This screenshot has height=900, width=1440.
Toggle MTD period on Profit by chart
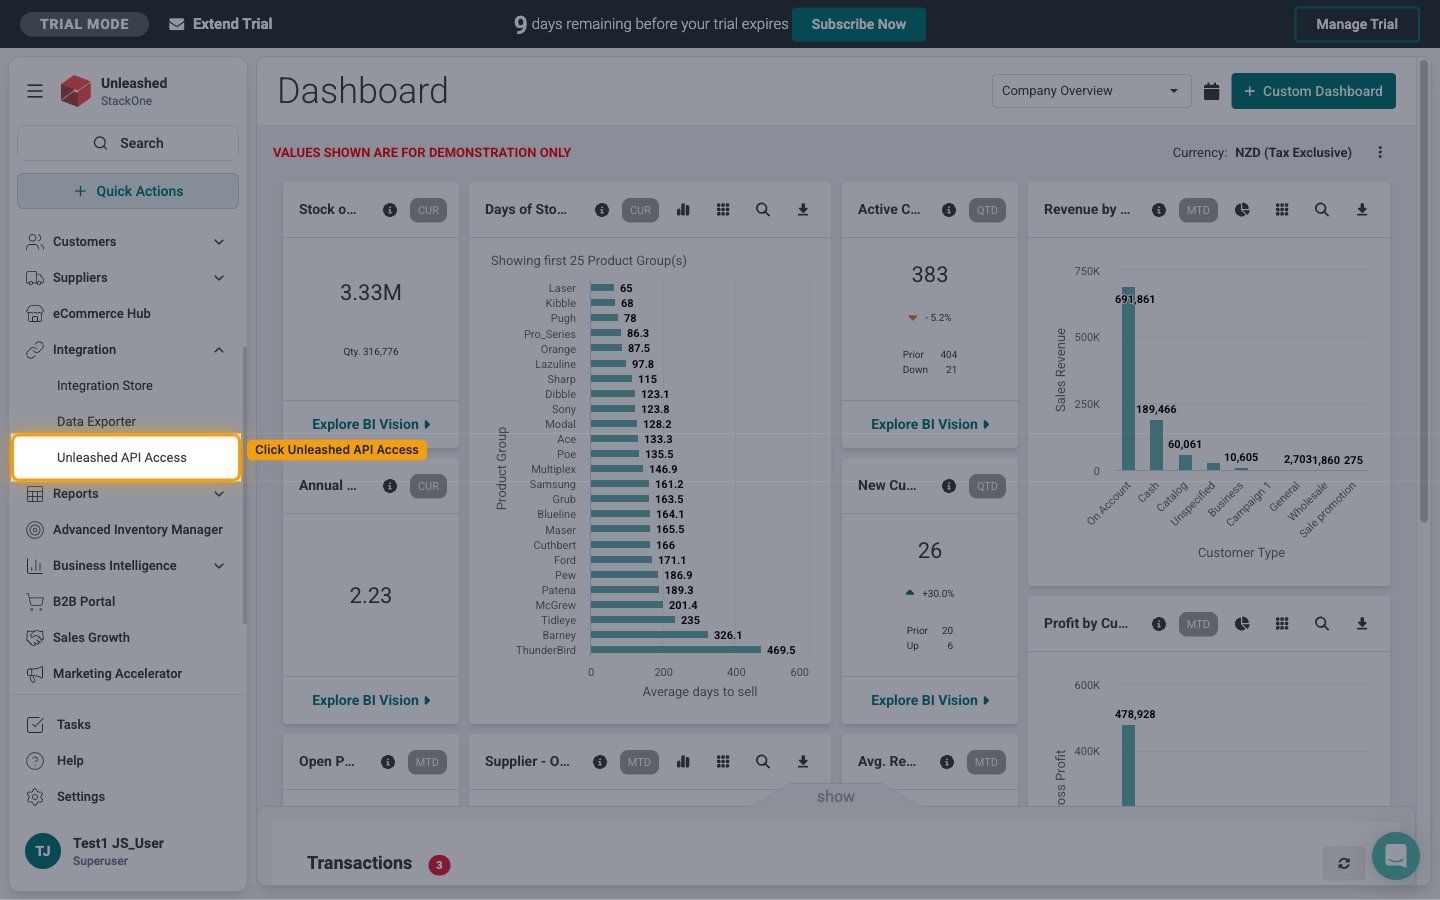[x=1198, y=624]
